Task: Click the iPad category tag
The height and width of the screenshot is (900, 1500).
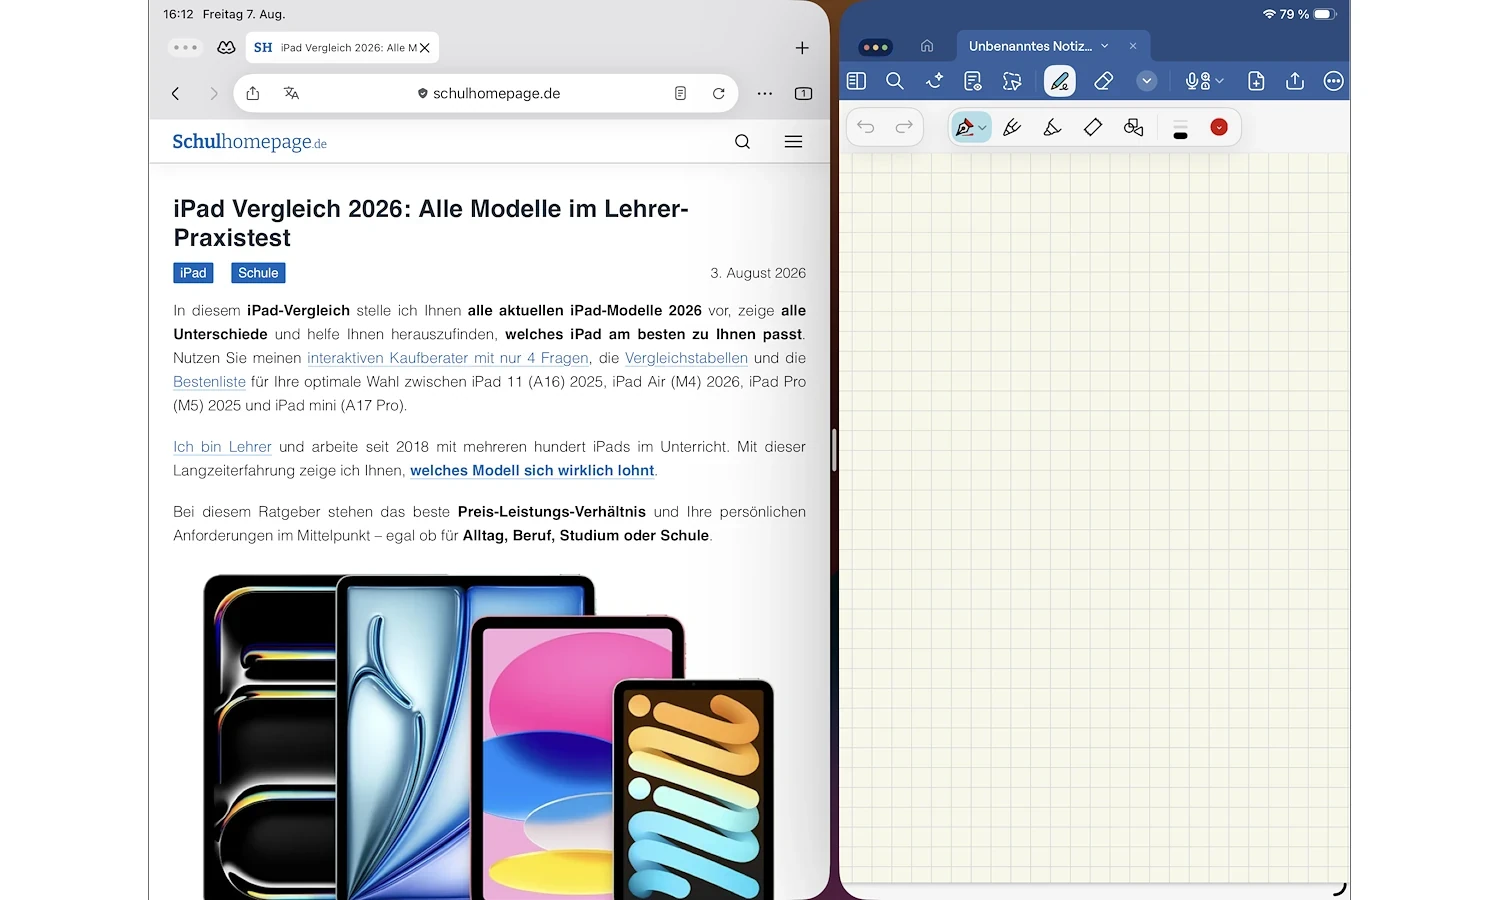Action: tap(193, 273)
